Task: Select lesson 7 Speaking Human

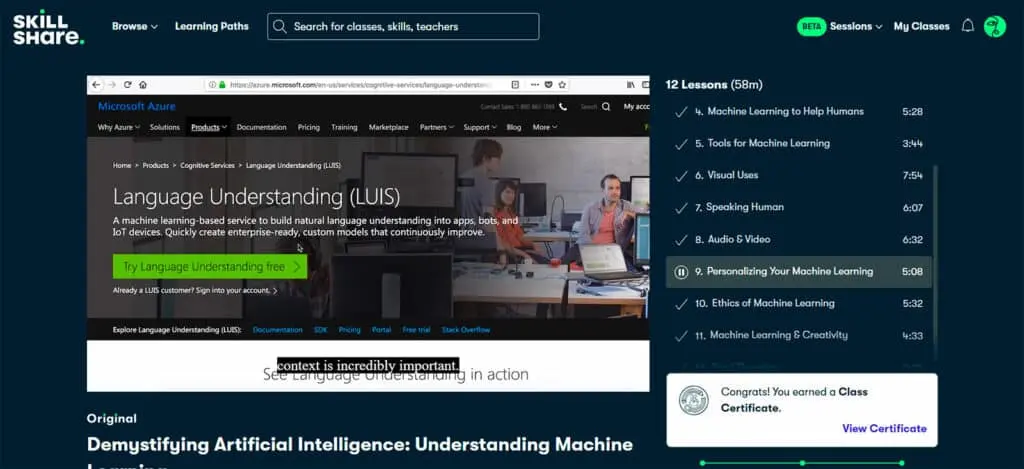Action: (x=799, y=208)
